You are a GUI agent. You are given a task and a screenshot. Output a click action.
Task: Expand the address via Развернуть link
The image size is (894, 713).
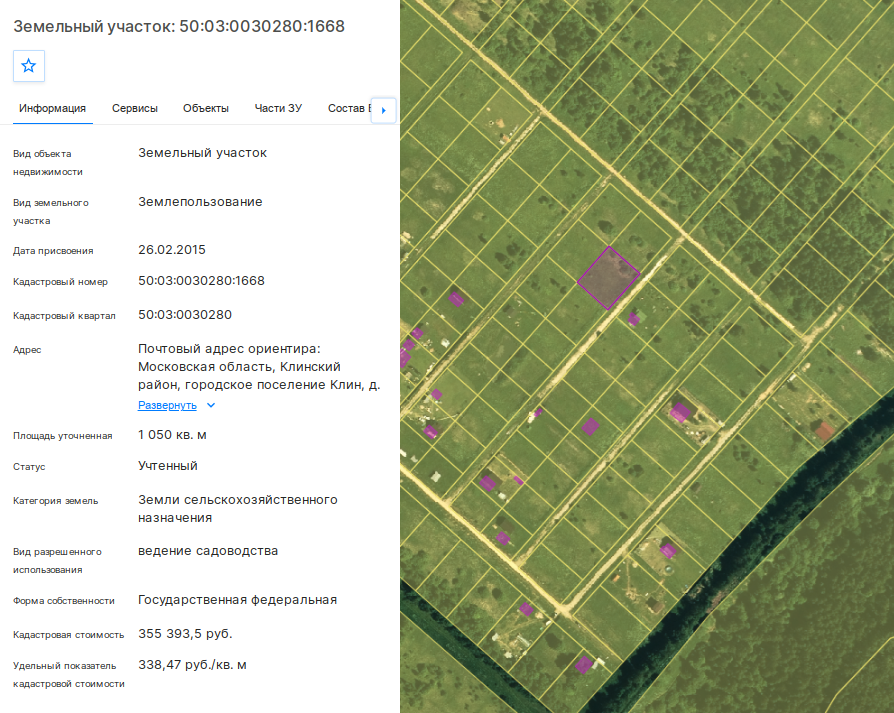(167, 405)
